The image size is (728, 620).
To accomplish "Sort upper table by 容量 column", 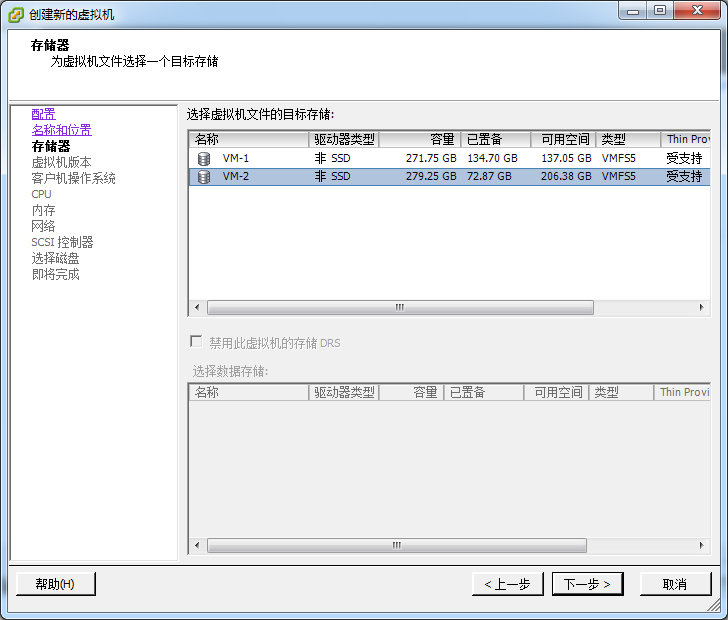I will click(420, 140).
